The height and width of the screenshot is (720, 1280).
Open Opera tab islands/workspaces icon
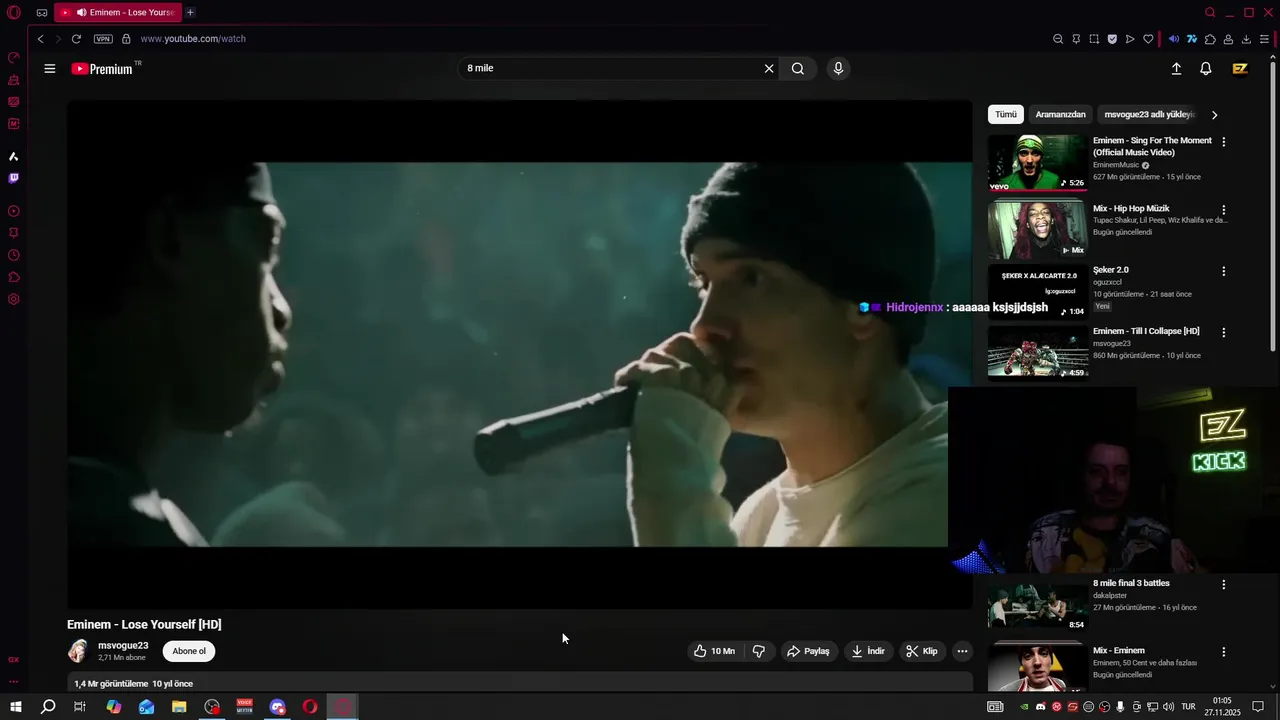[42, 13]
